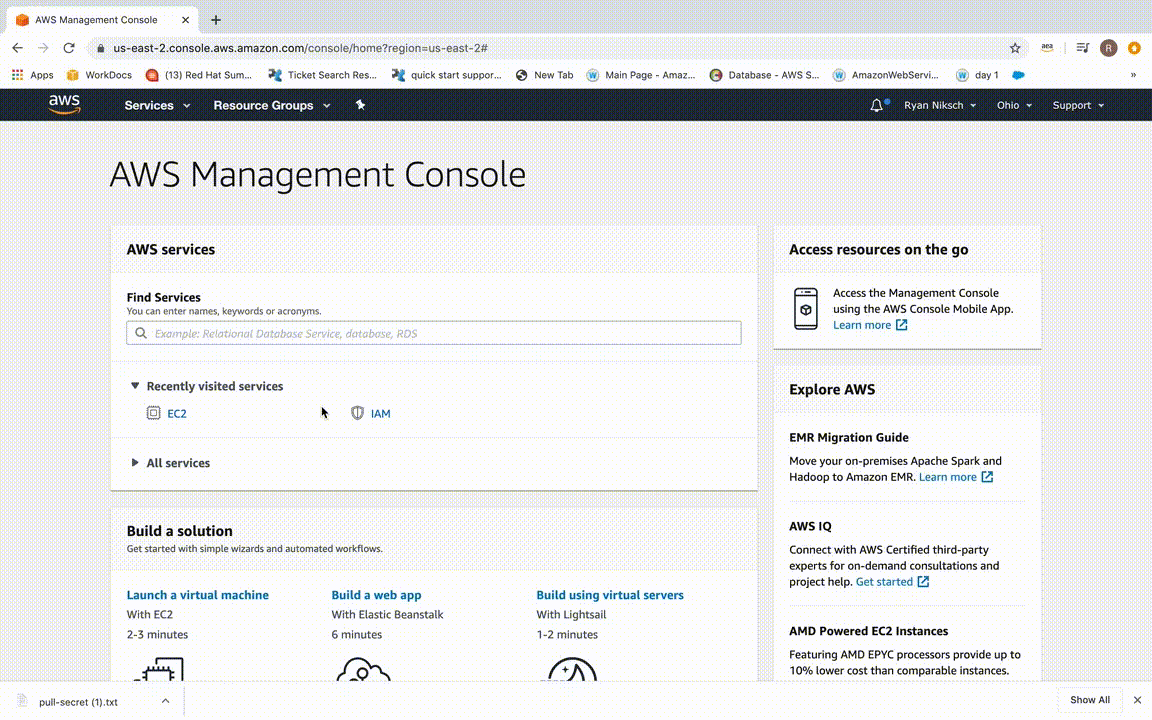Select the AMD Powered EC2 Instances heading
The image size is (1152, 720).
(868, 630)
